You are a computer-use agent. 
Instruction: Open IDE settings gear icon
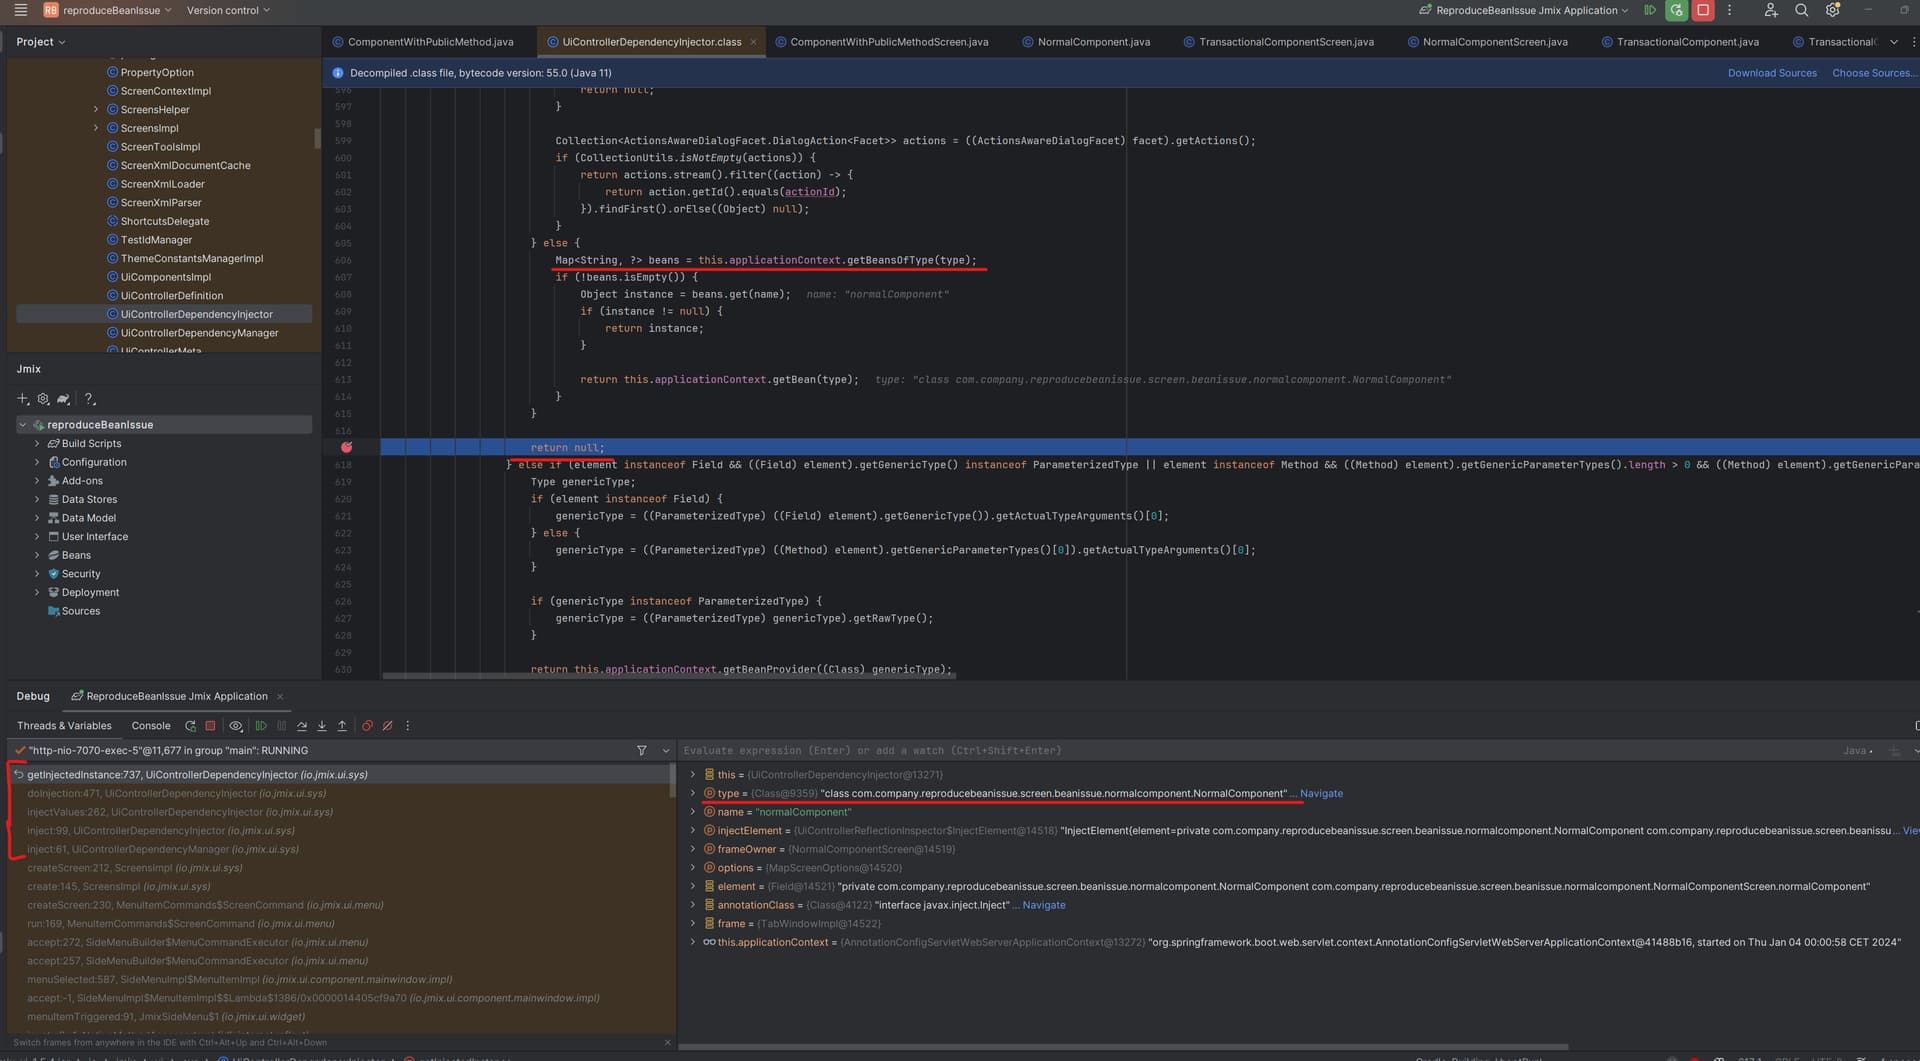coord(1832,10)
